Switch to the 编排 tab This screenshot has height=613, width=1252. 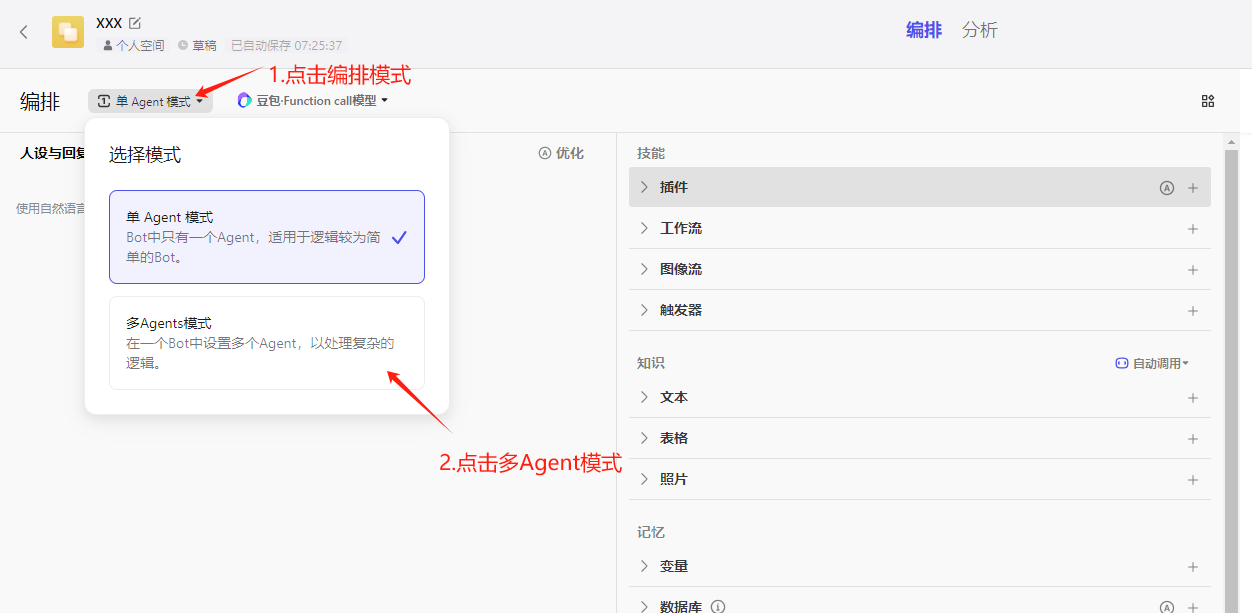click(x=924, y=30)
